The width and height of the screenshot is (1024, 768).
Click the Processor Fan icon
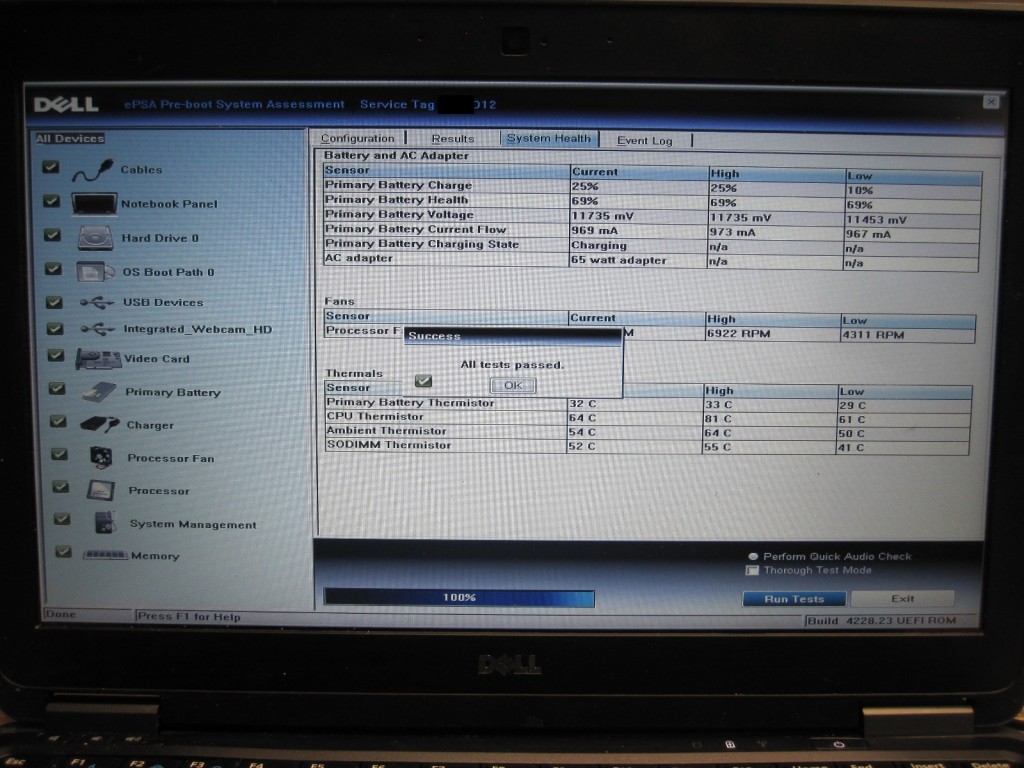tap(101, 457)
